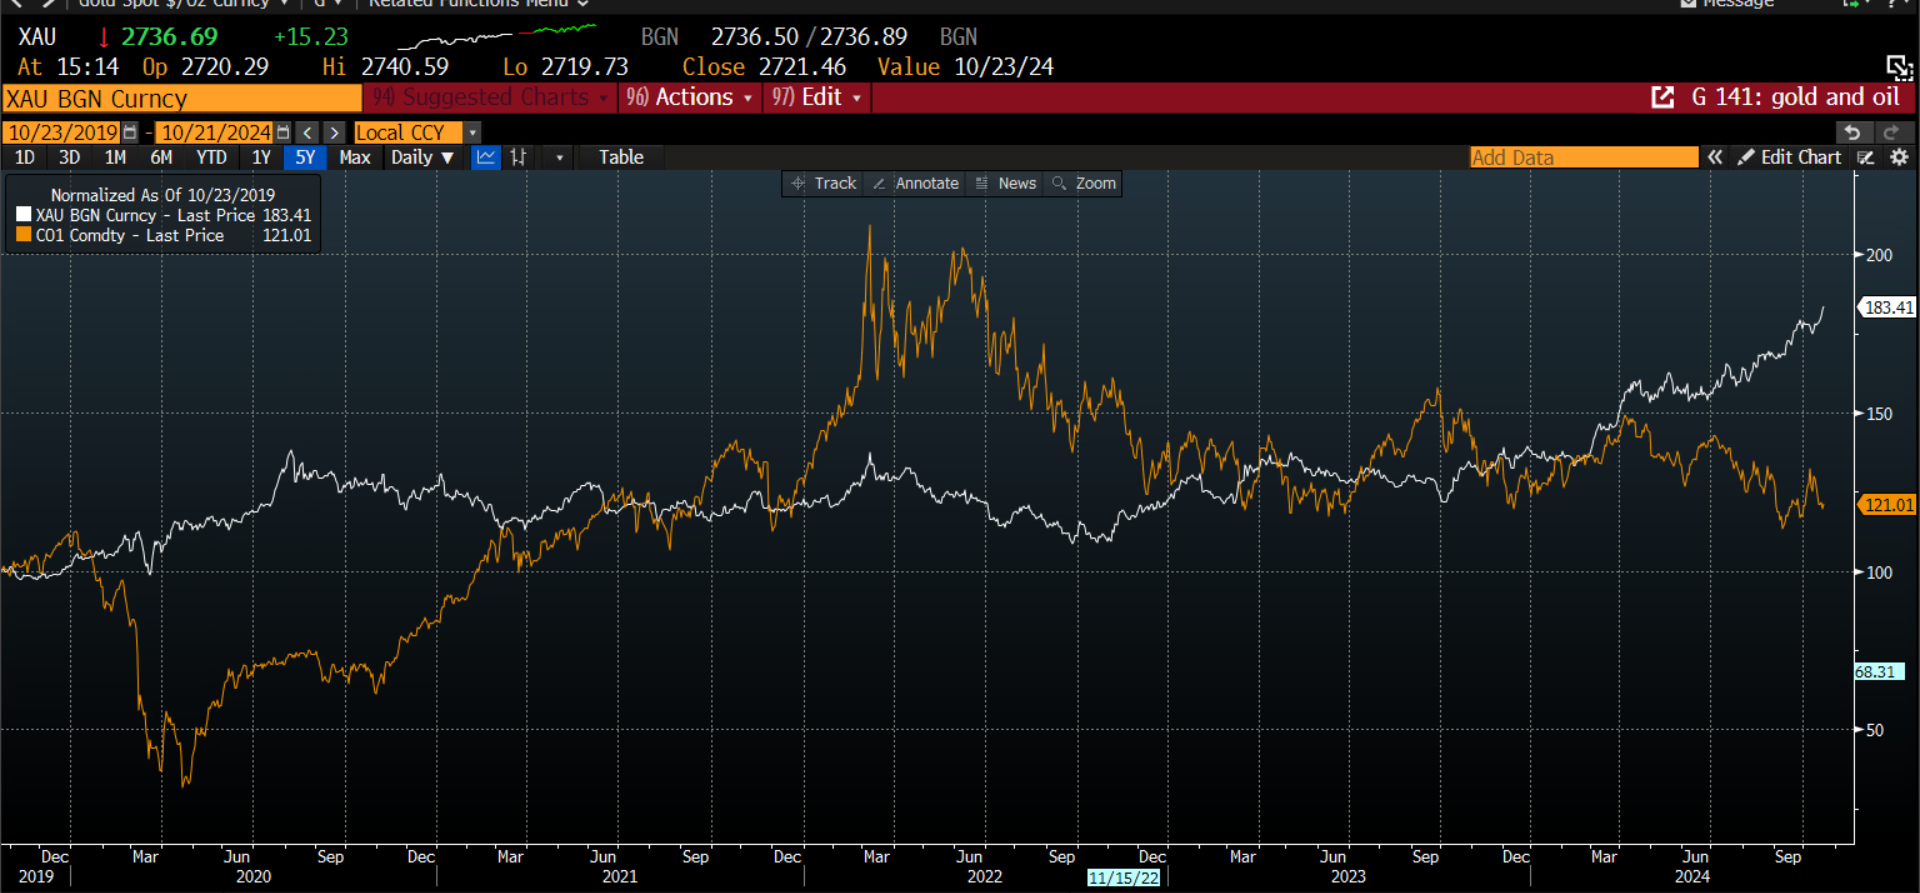Image resolution: width=1920 pixels, height=893 pixels.
Task: Activate the Annotate tool
Action: coord(916,183)
